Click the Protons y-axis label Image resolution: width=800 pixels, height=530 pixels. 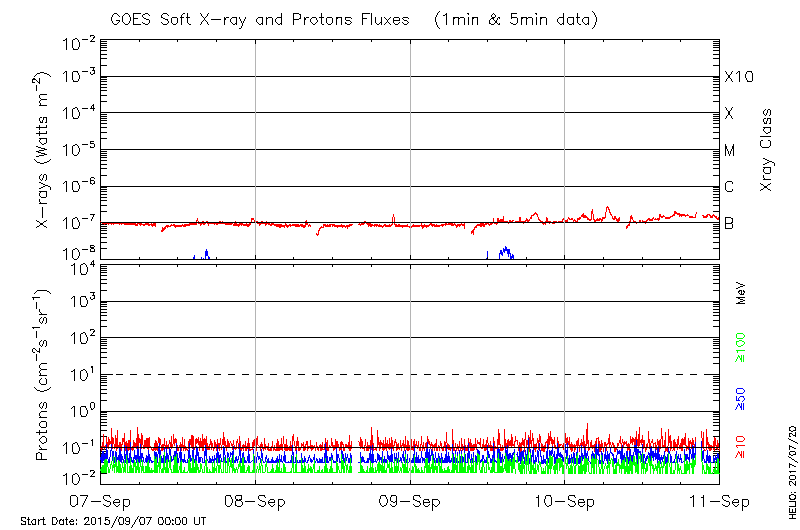pyautogui.click(x=44, y=375)
